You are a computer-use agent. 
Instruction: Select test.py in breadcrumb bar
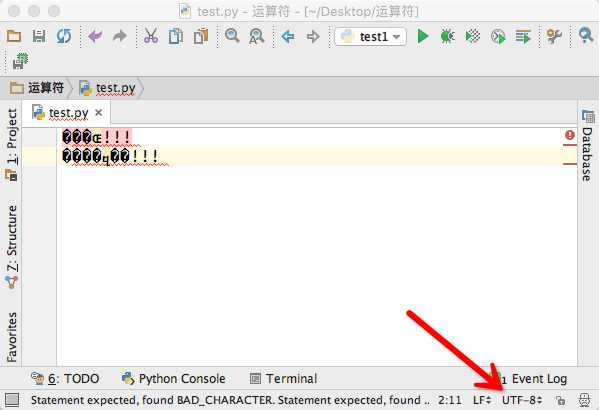107,88
